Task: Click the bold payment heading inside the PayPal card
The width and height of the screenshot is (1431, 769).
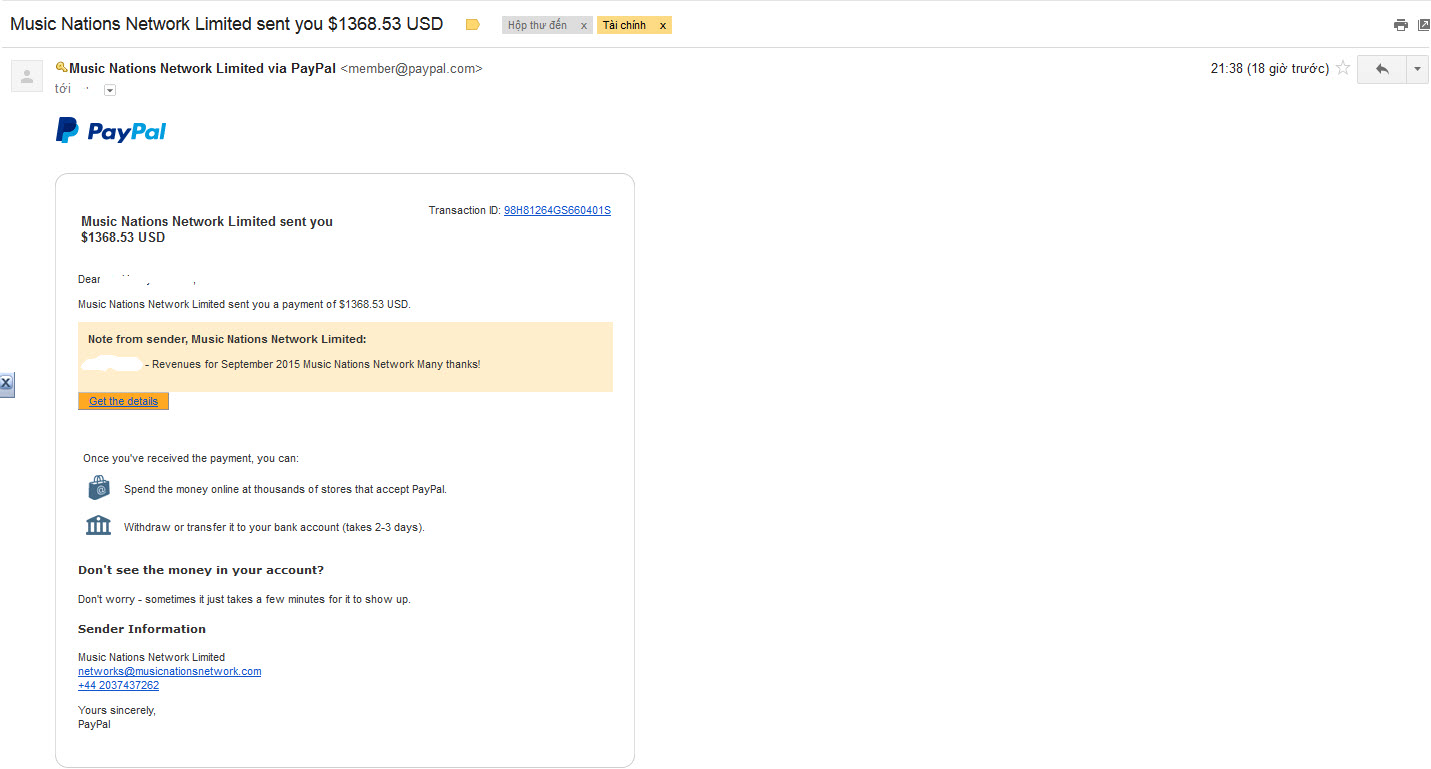Action: click(x=207, y=229)
